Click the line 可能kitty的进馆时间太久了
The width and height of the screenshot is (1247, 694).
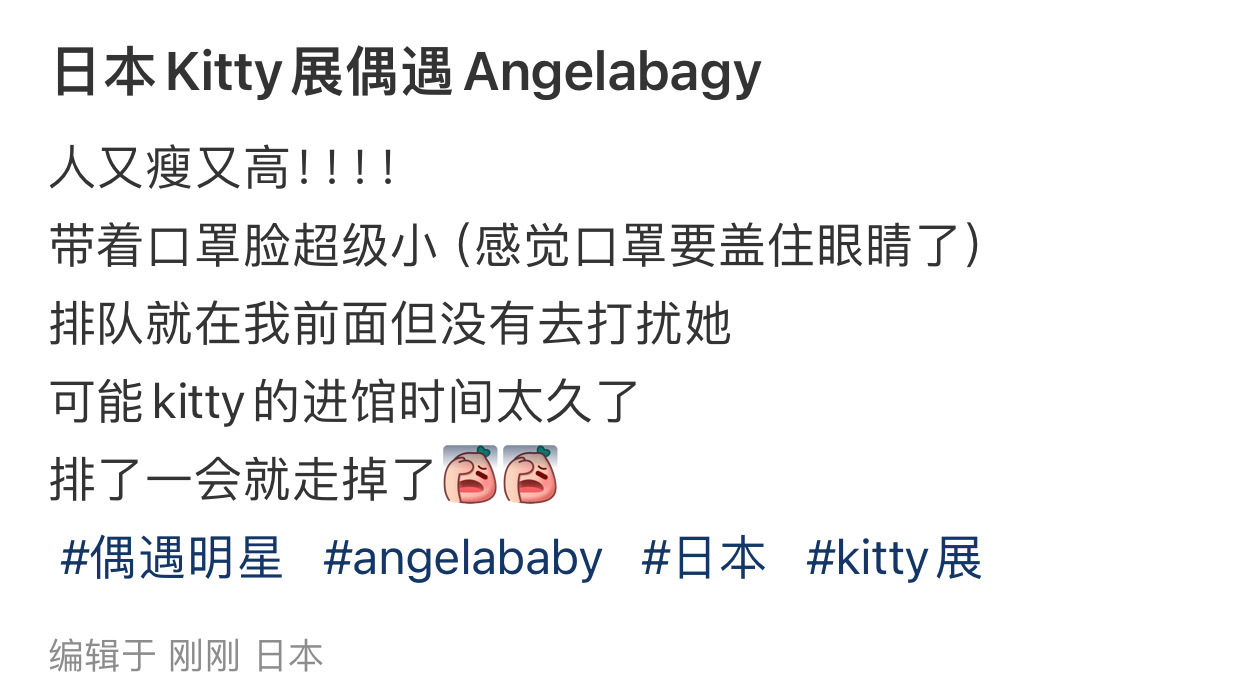pyautogui.click(x=345, y=401)
